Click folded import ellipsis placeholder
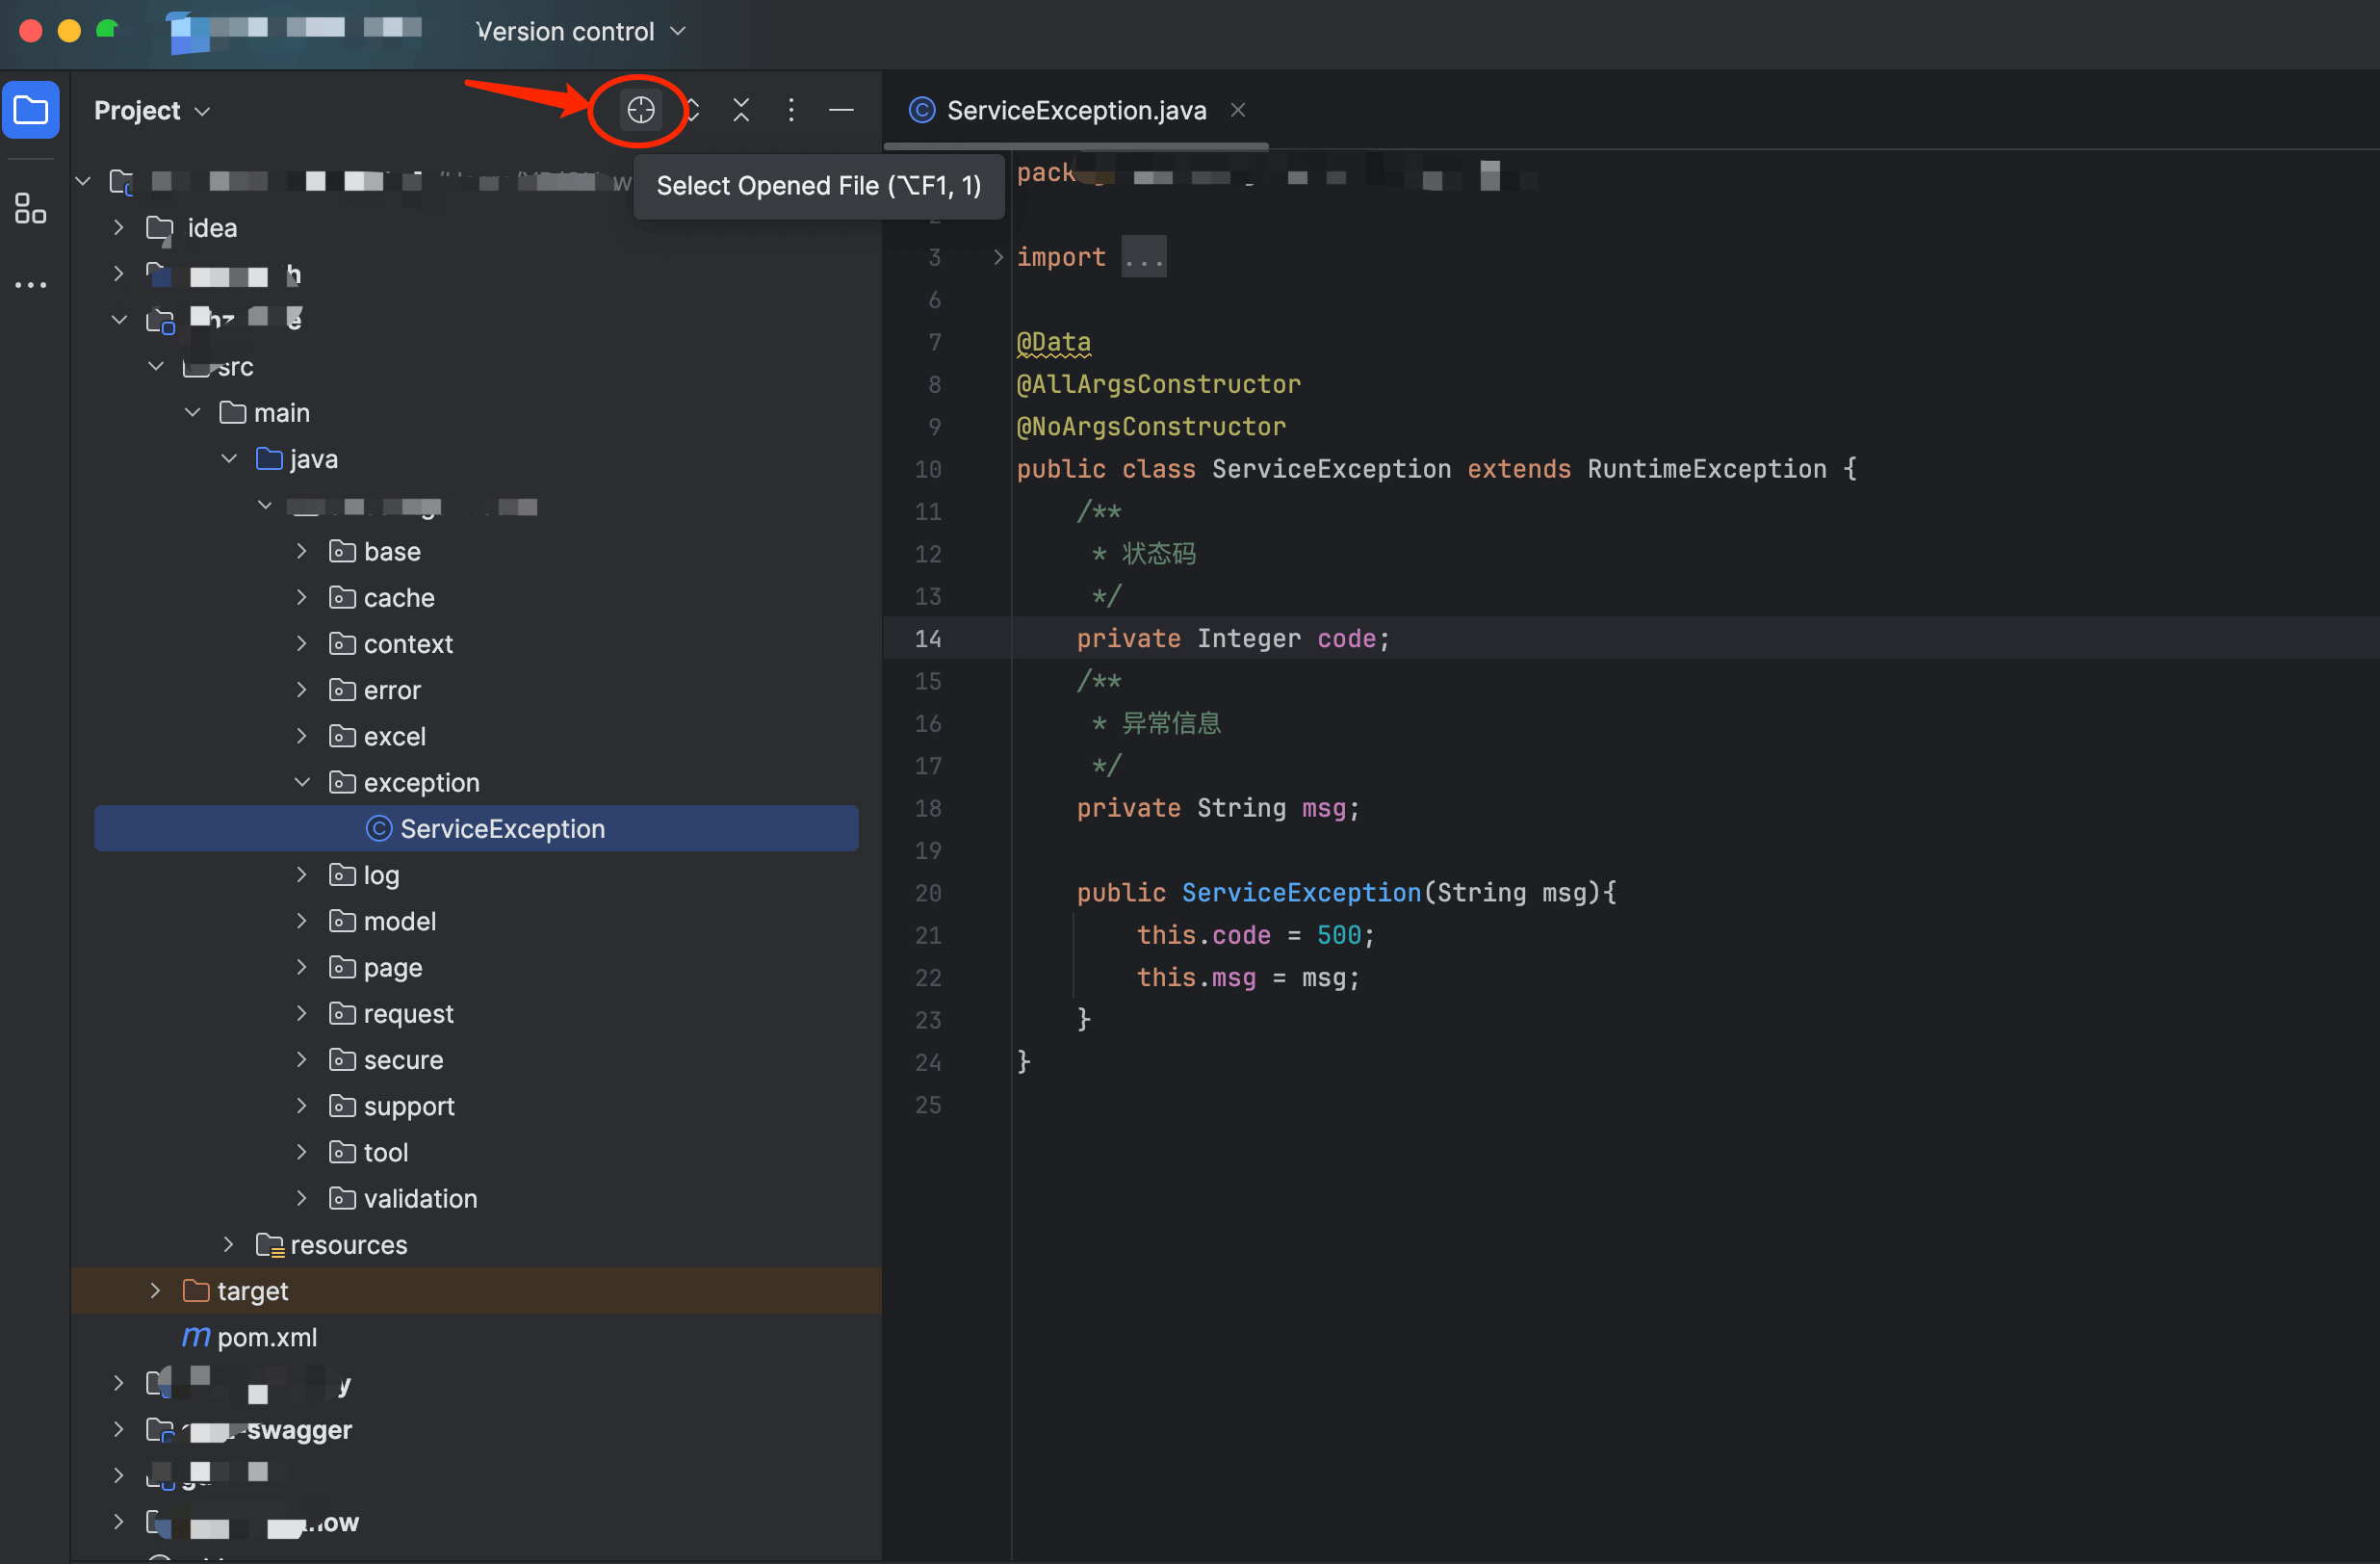Image resolution: width=2380 pixels, height=1564 pixels. point(1143,258)
